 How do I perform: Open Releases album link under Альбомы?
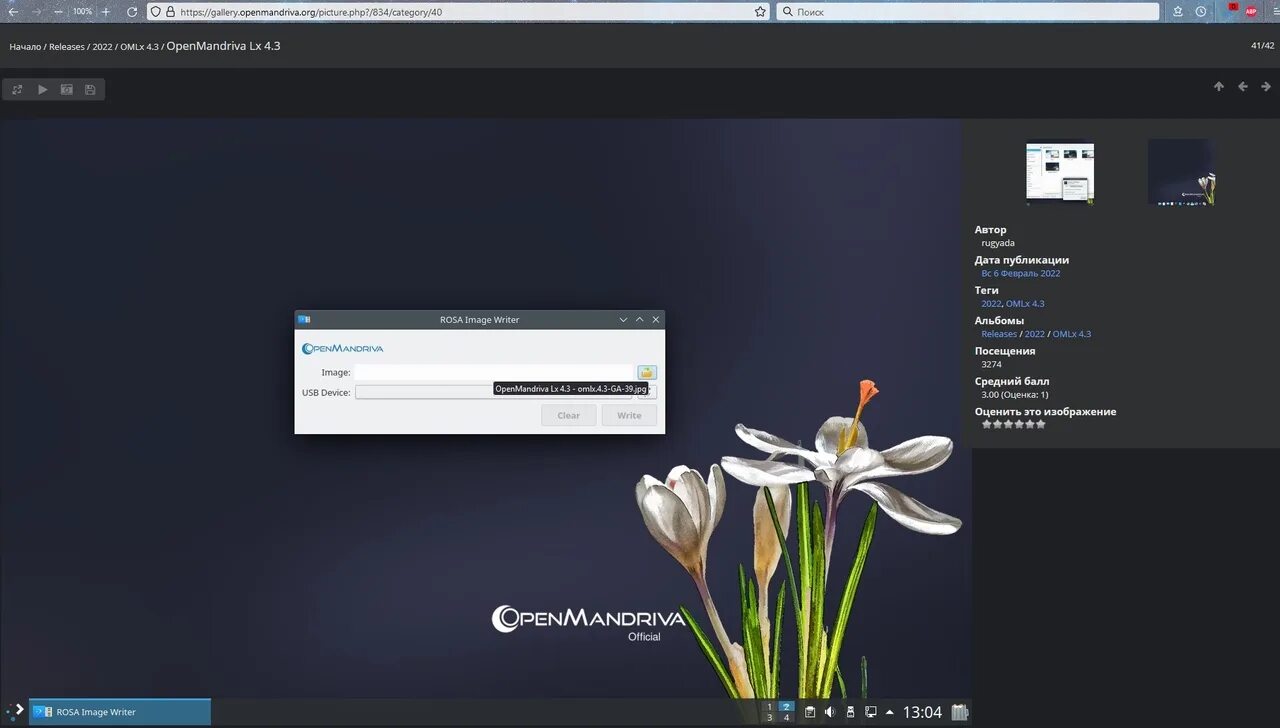point(999,334)
